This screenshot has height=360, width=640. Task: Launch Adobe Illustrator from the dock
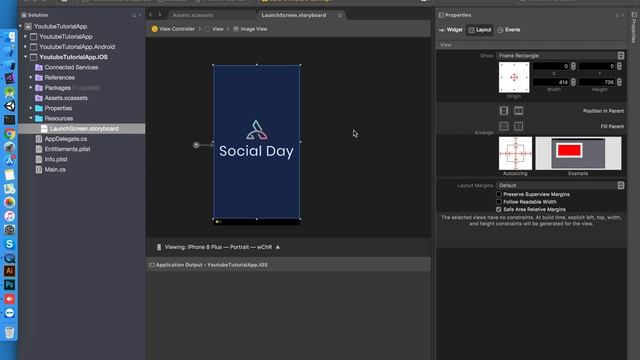click(9, 271)
